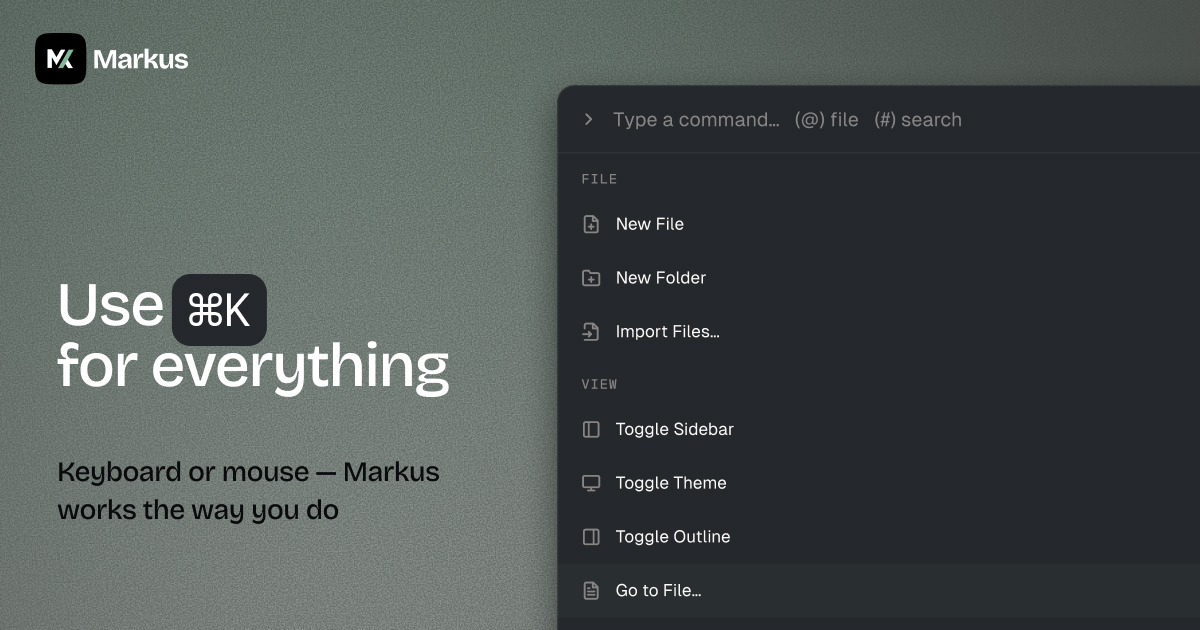Click the New File document icon
The height and width of the screenshot is (630, 1200).
tap(591, 224)
